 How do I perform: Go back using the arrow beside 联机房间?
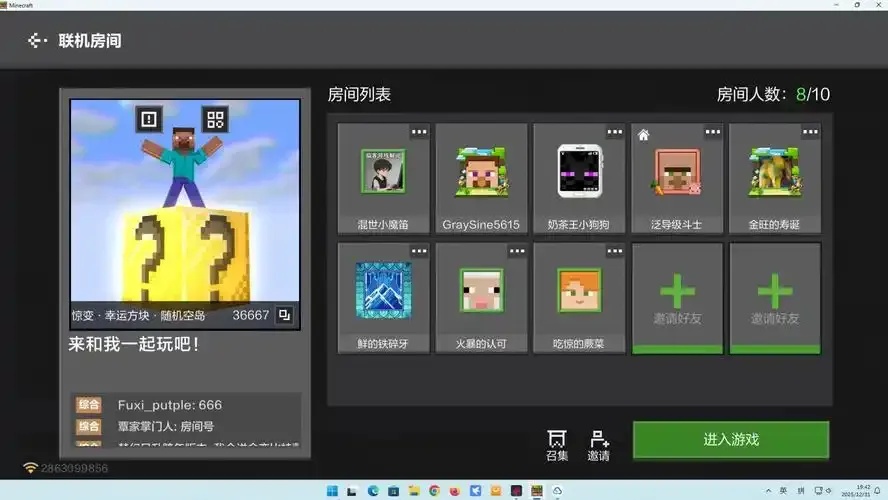(37, 41)
